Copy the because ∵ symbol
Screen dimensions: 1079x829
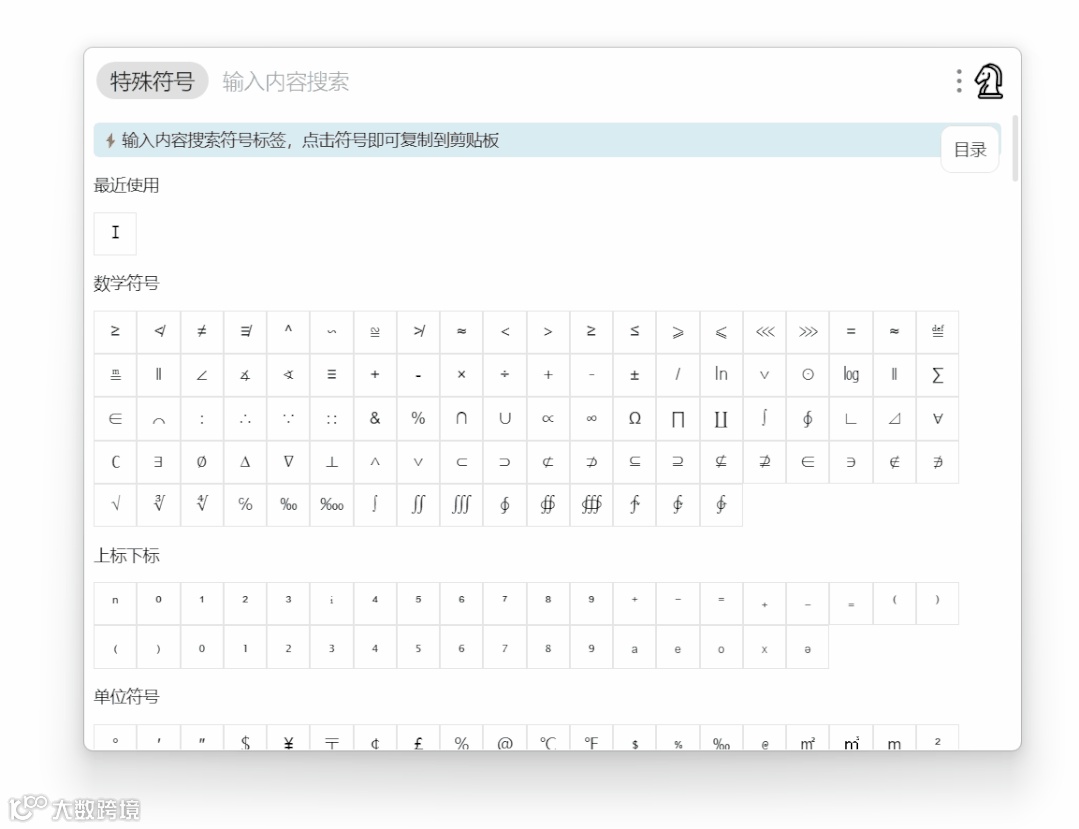pyautogui.click(x=288, y=418)
